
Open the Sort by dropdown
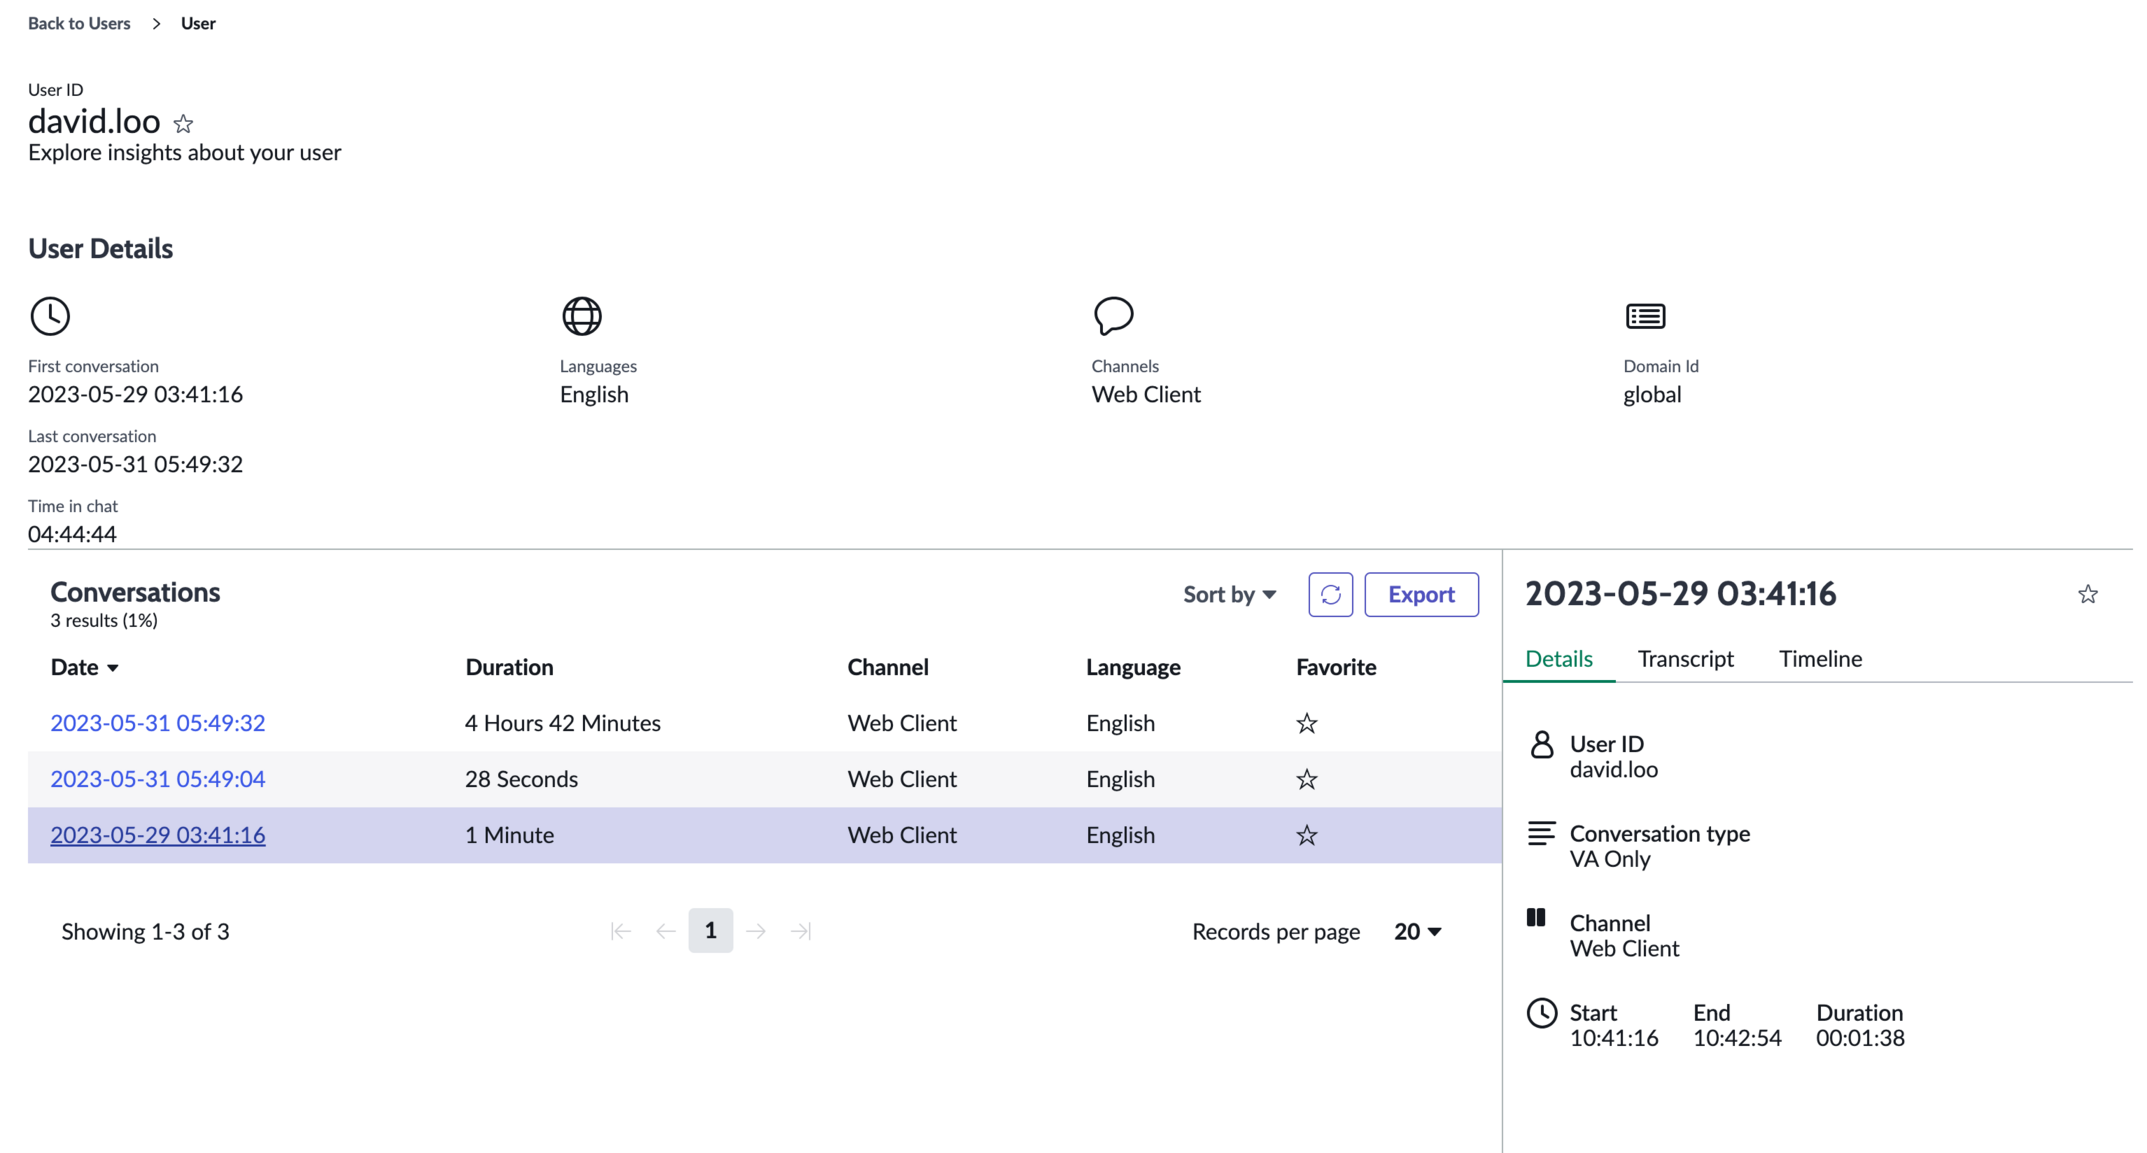[x=1229, y=594]
